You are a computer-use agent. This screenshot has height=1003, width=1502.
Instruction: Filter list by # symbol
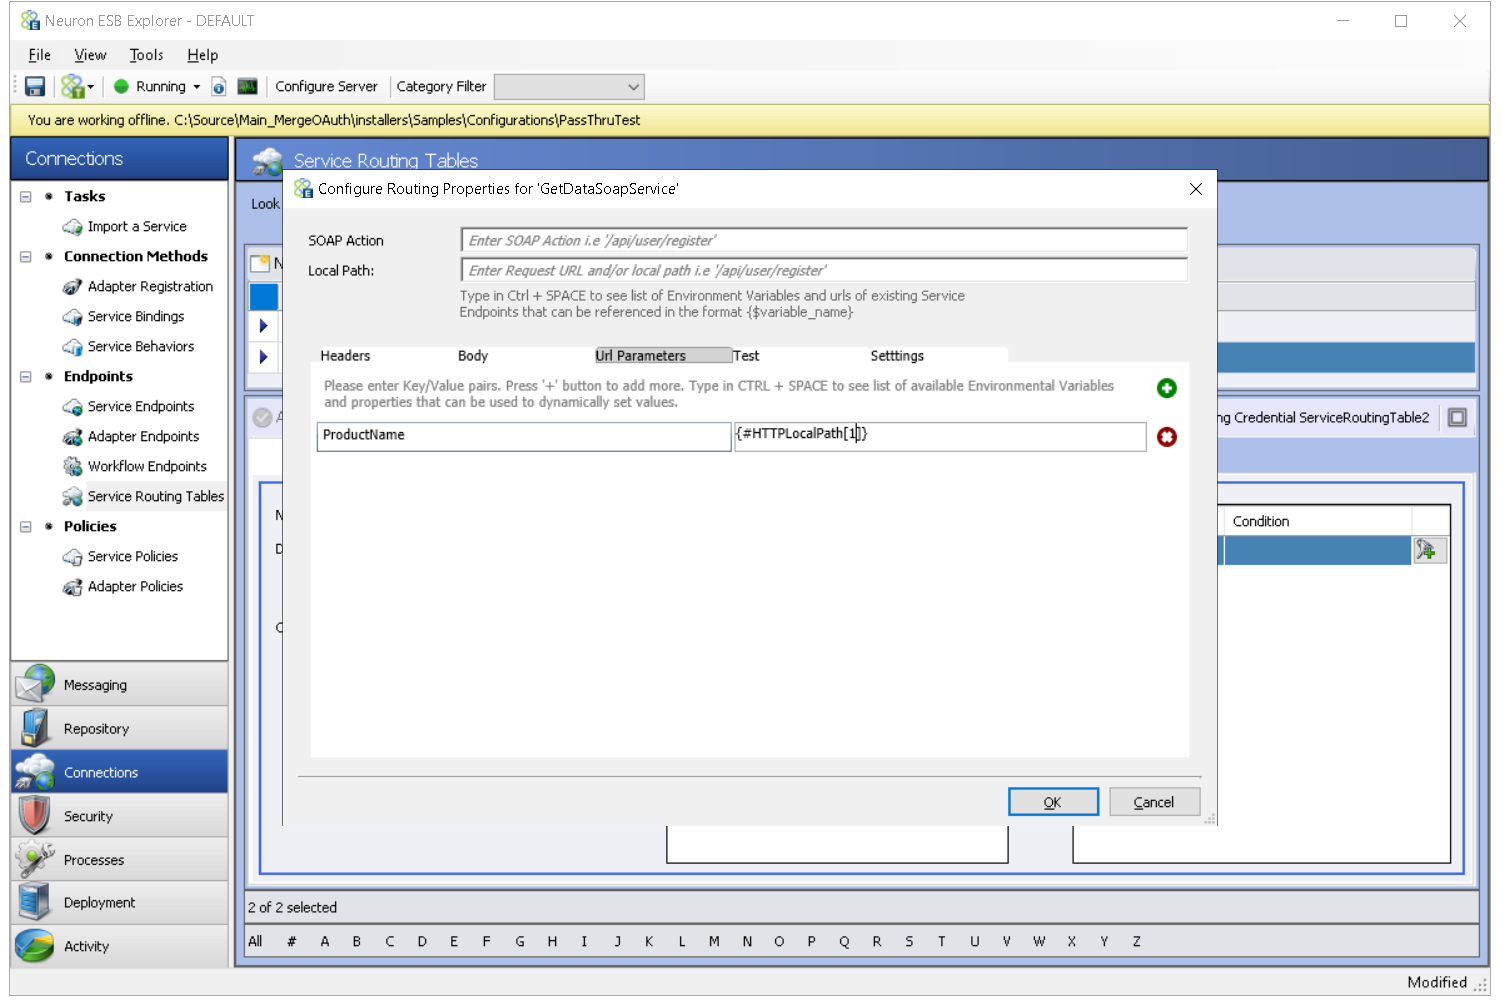coord(291,942)
